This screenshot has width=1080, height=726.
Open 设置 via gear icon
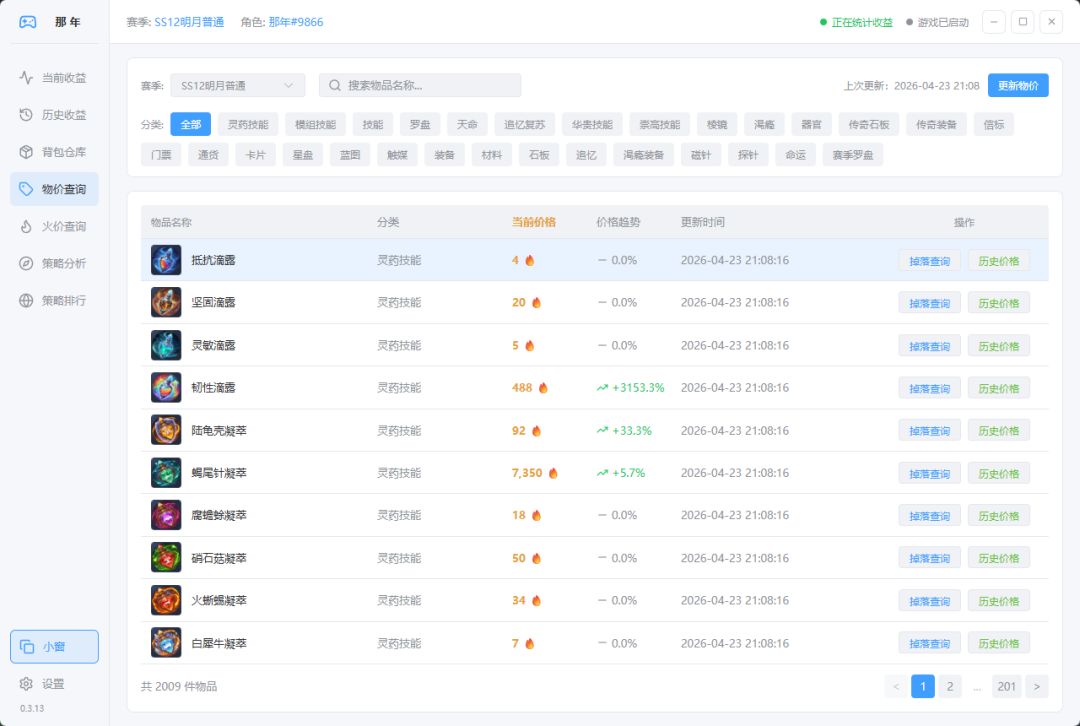click(27, 684)
